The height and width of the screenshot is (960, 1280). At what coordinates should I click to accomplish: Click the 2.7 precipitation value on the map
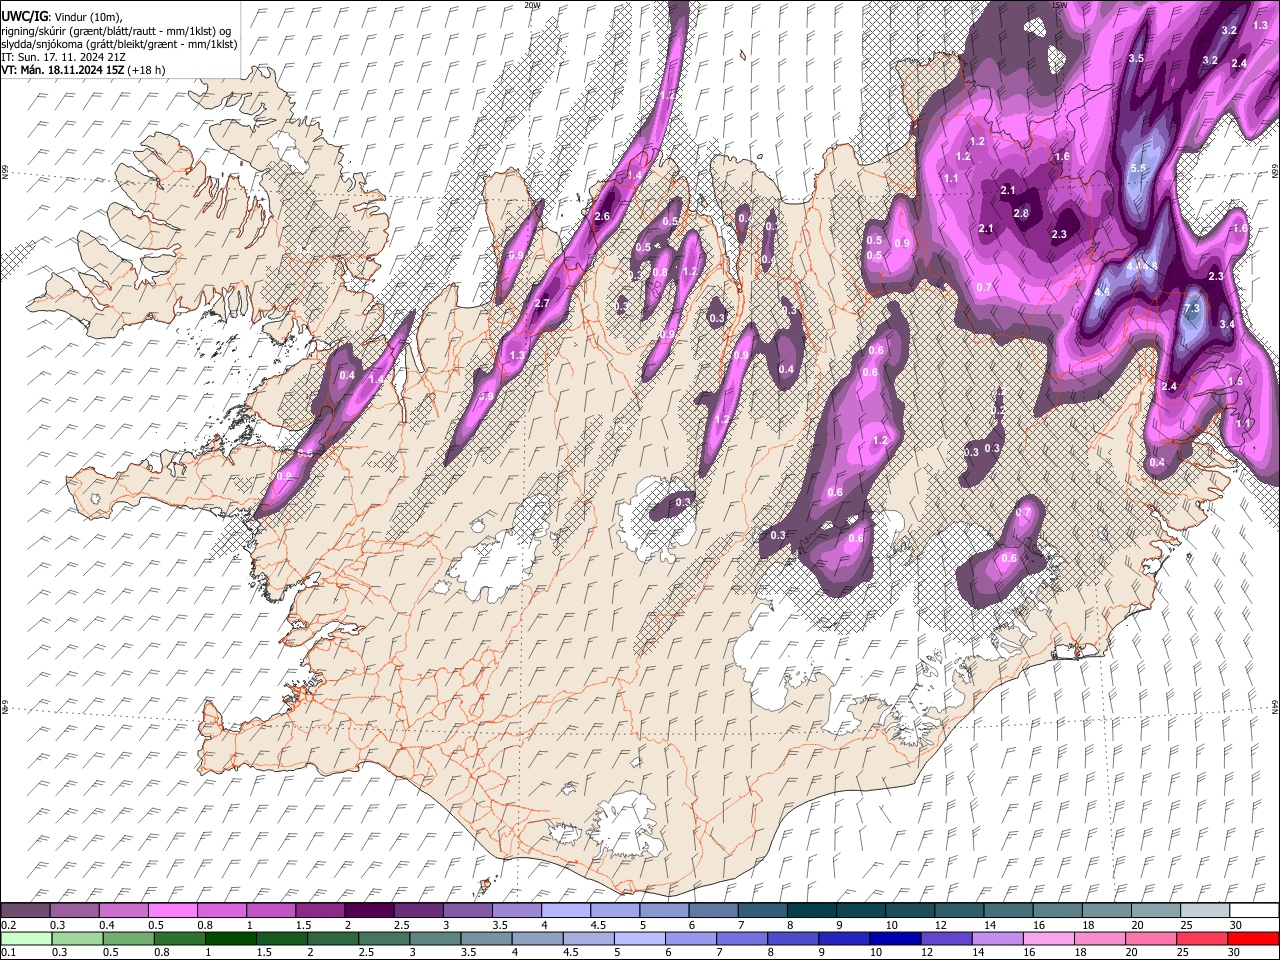(543, 303)
